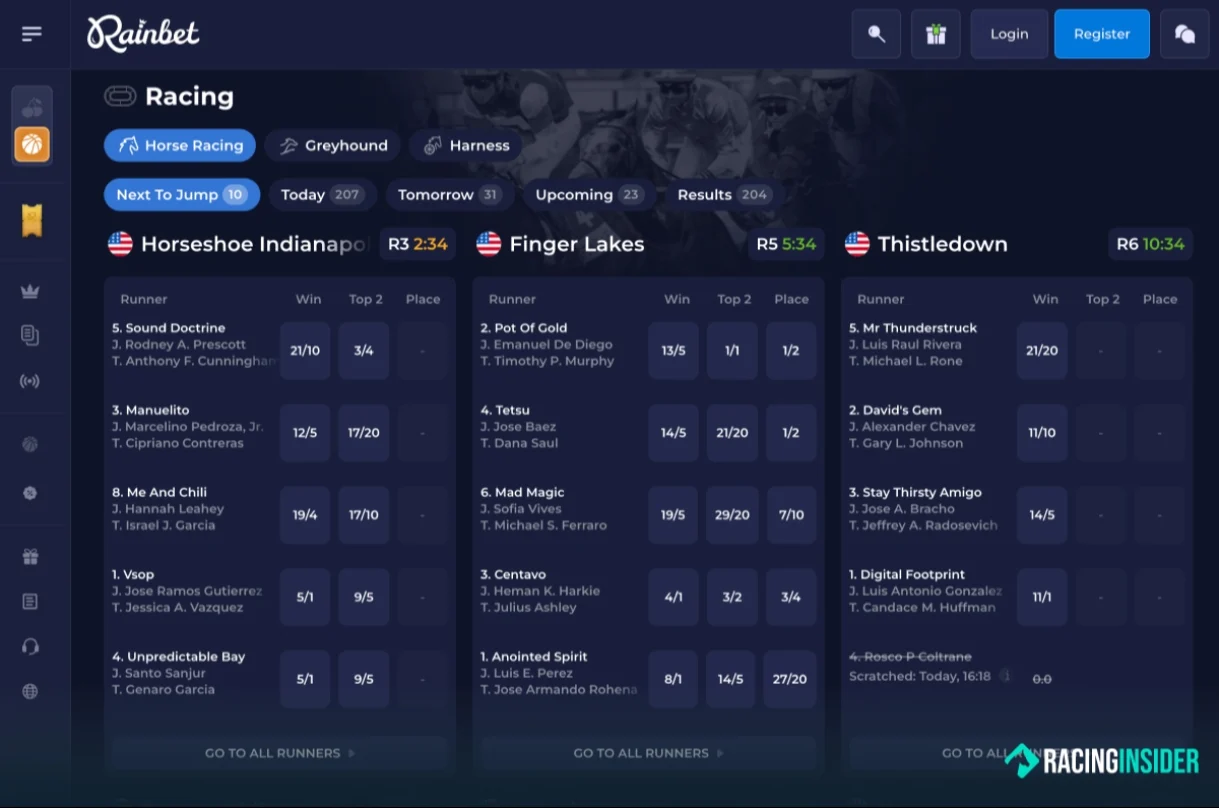Open the search magnifier icon in the top bar

point(875,33)
